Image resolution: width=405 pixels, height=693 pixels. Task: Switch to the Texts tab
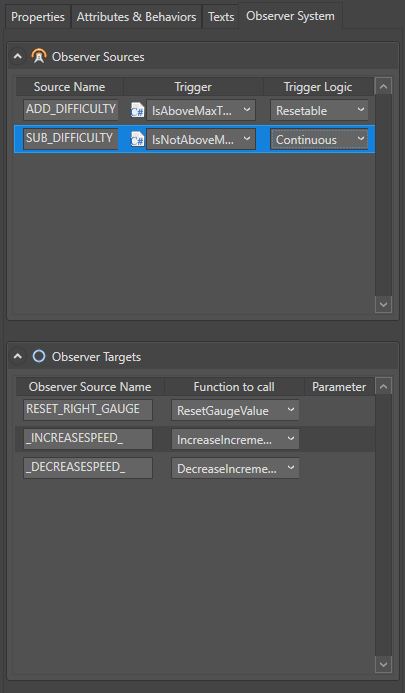click(x=221, y=17)
